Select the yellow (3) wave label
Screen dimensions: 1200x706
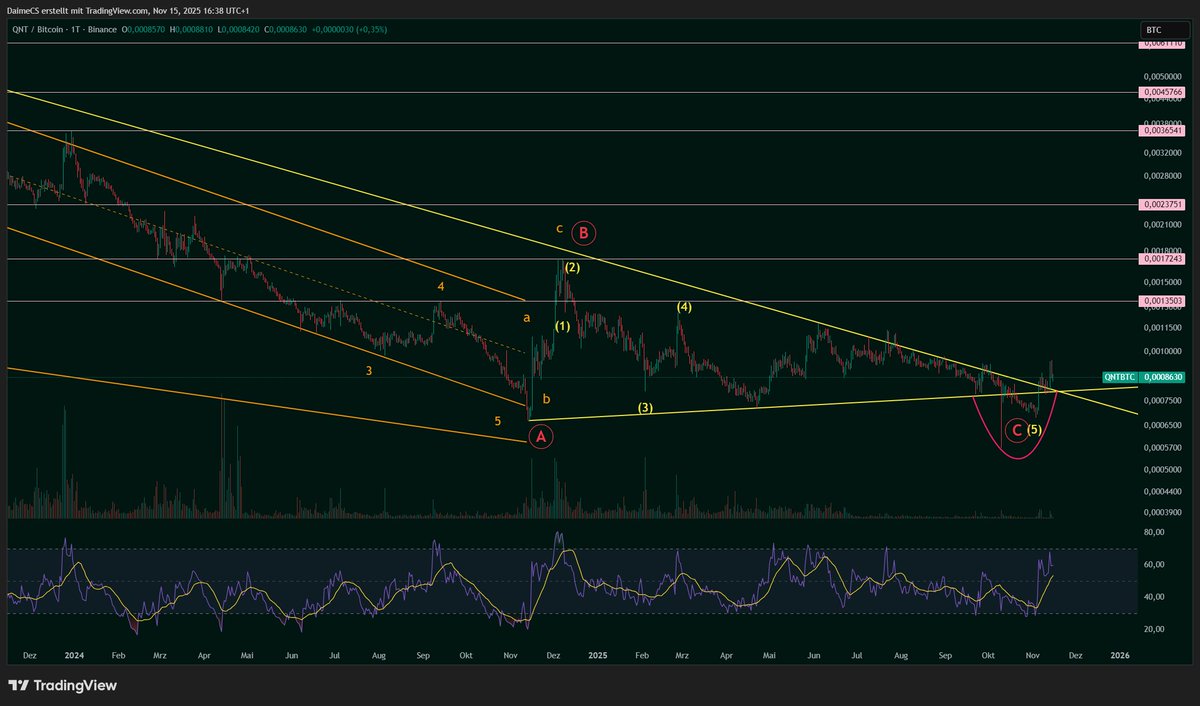646,408
